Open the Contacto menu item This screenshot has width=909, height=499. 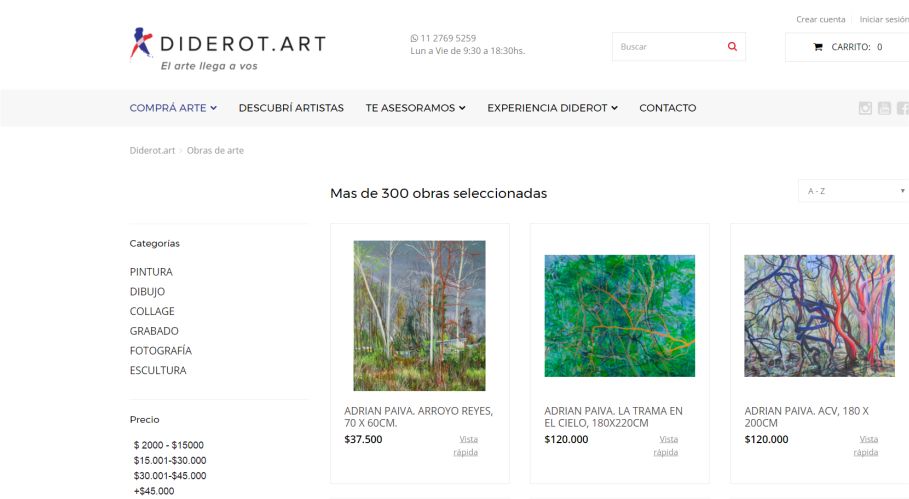point(667,108)
